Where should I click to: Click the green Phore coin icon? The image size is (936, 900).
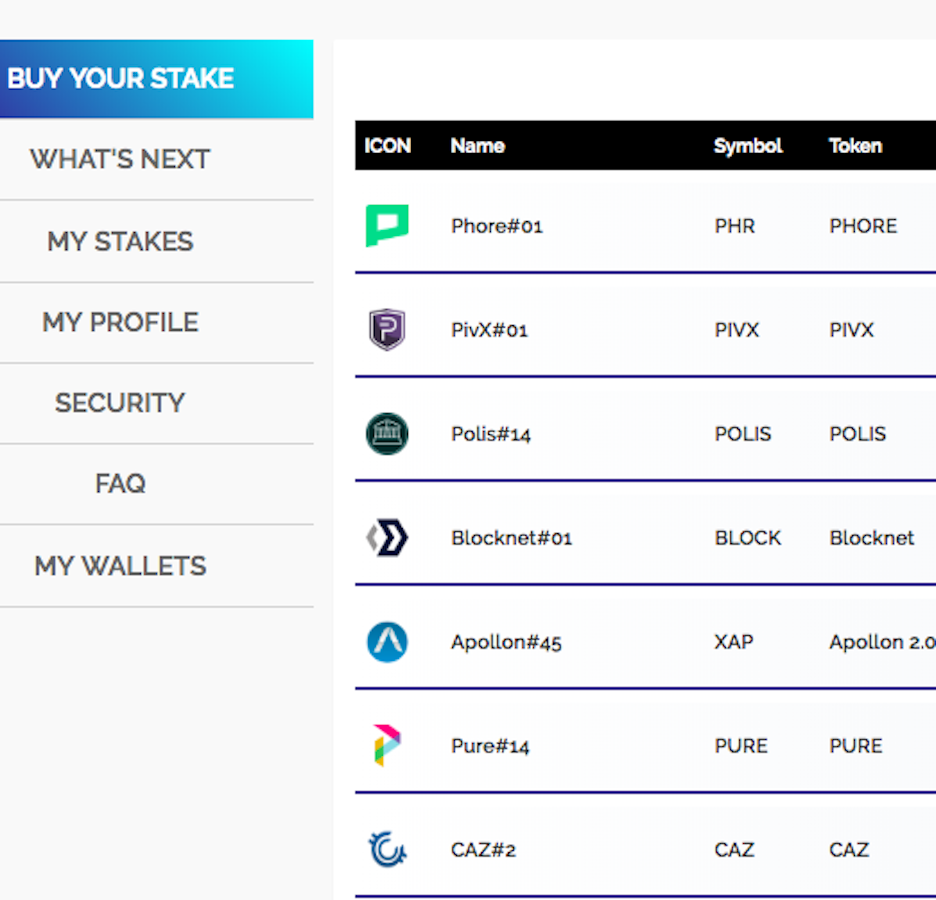coord(387,226)
